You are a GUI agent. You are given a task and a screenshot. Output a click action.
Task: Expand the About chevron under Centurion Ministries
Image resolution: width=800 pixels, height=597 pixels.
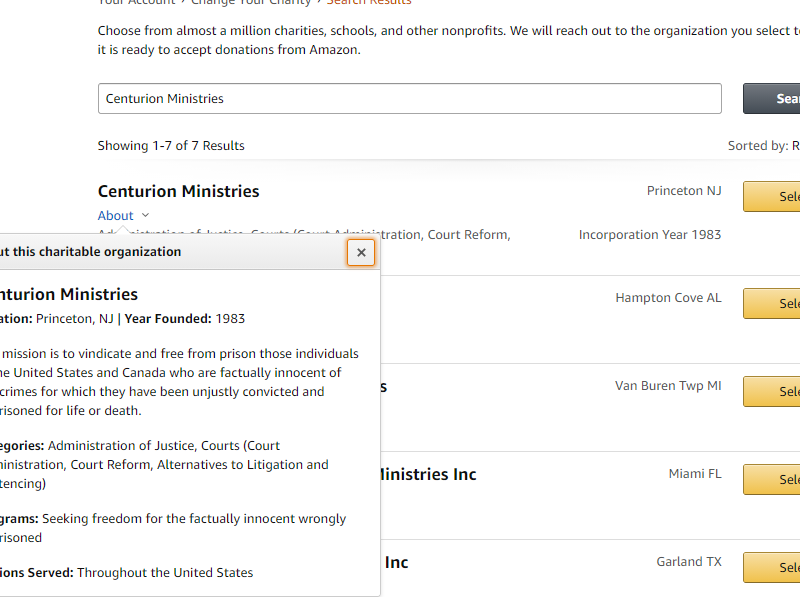145,215
